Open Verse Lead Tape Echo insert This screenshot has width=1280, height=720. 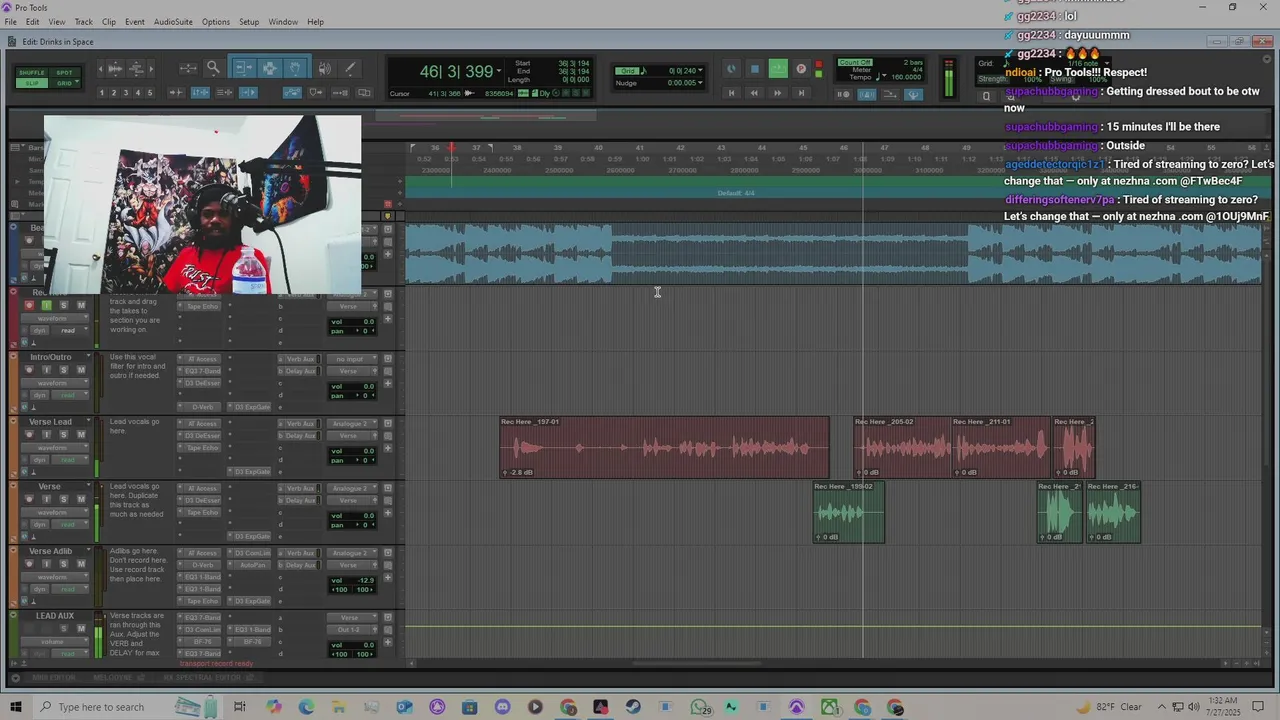[203, 448]
